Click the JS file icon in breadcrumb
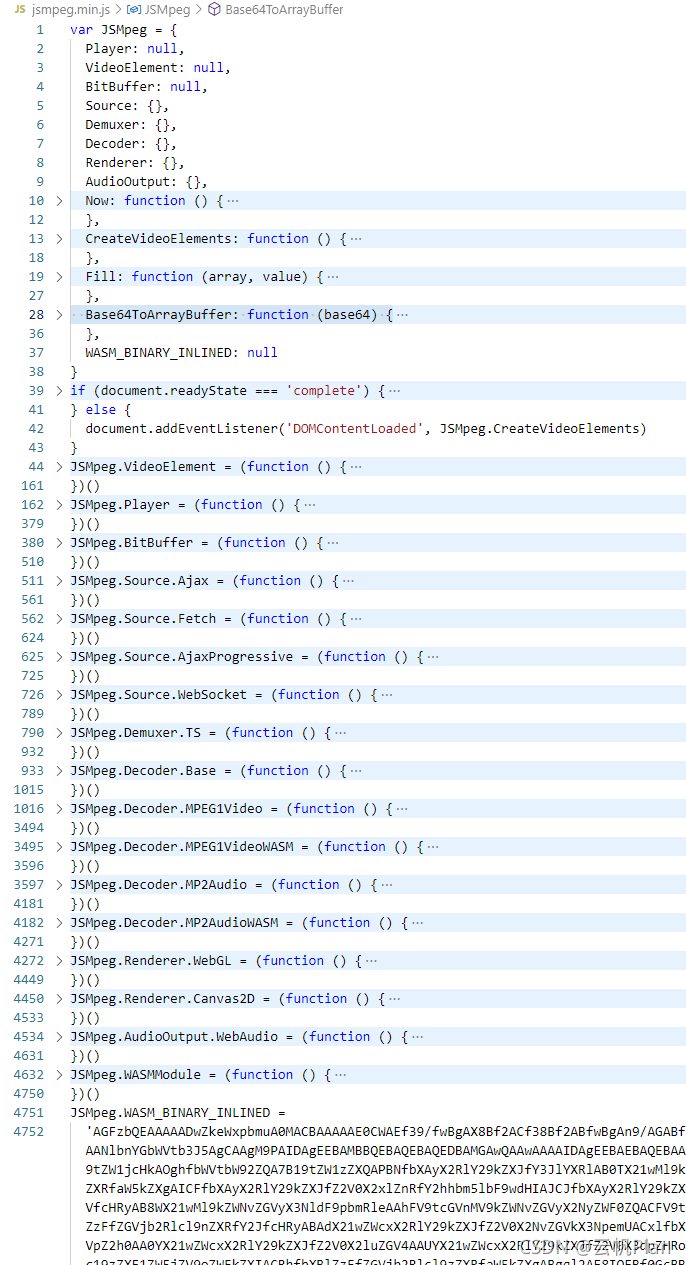 (x=20, y=9)
